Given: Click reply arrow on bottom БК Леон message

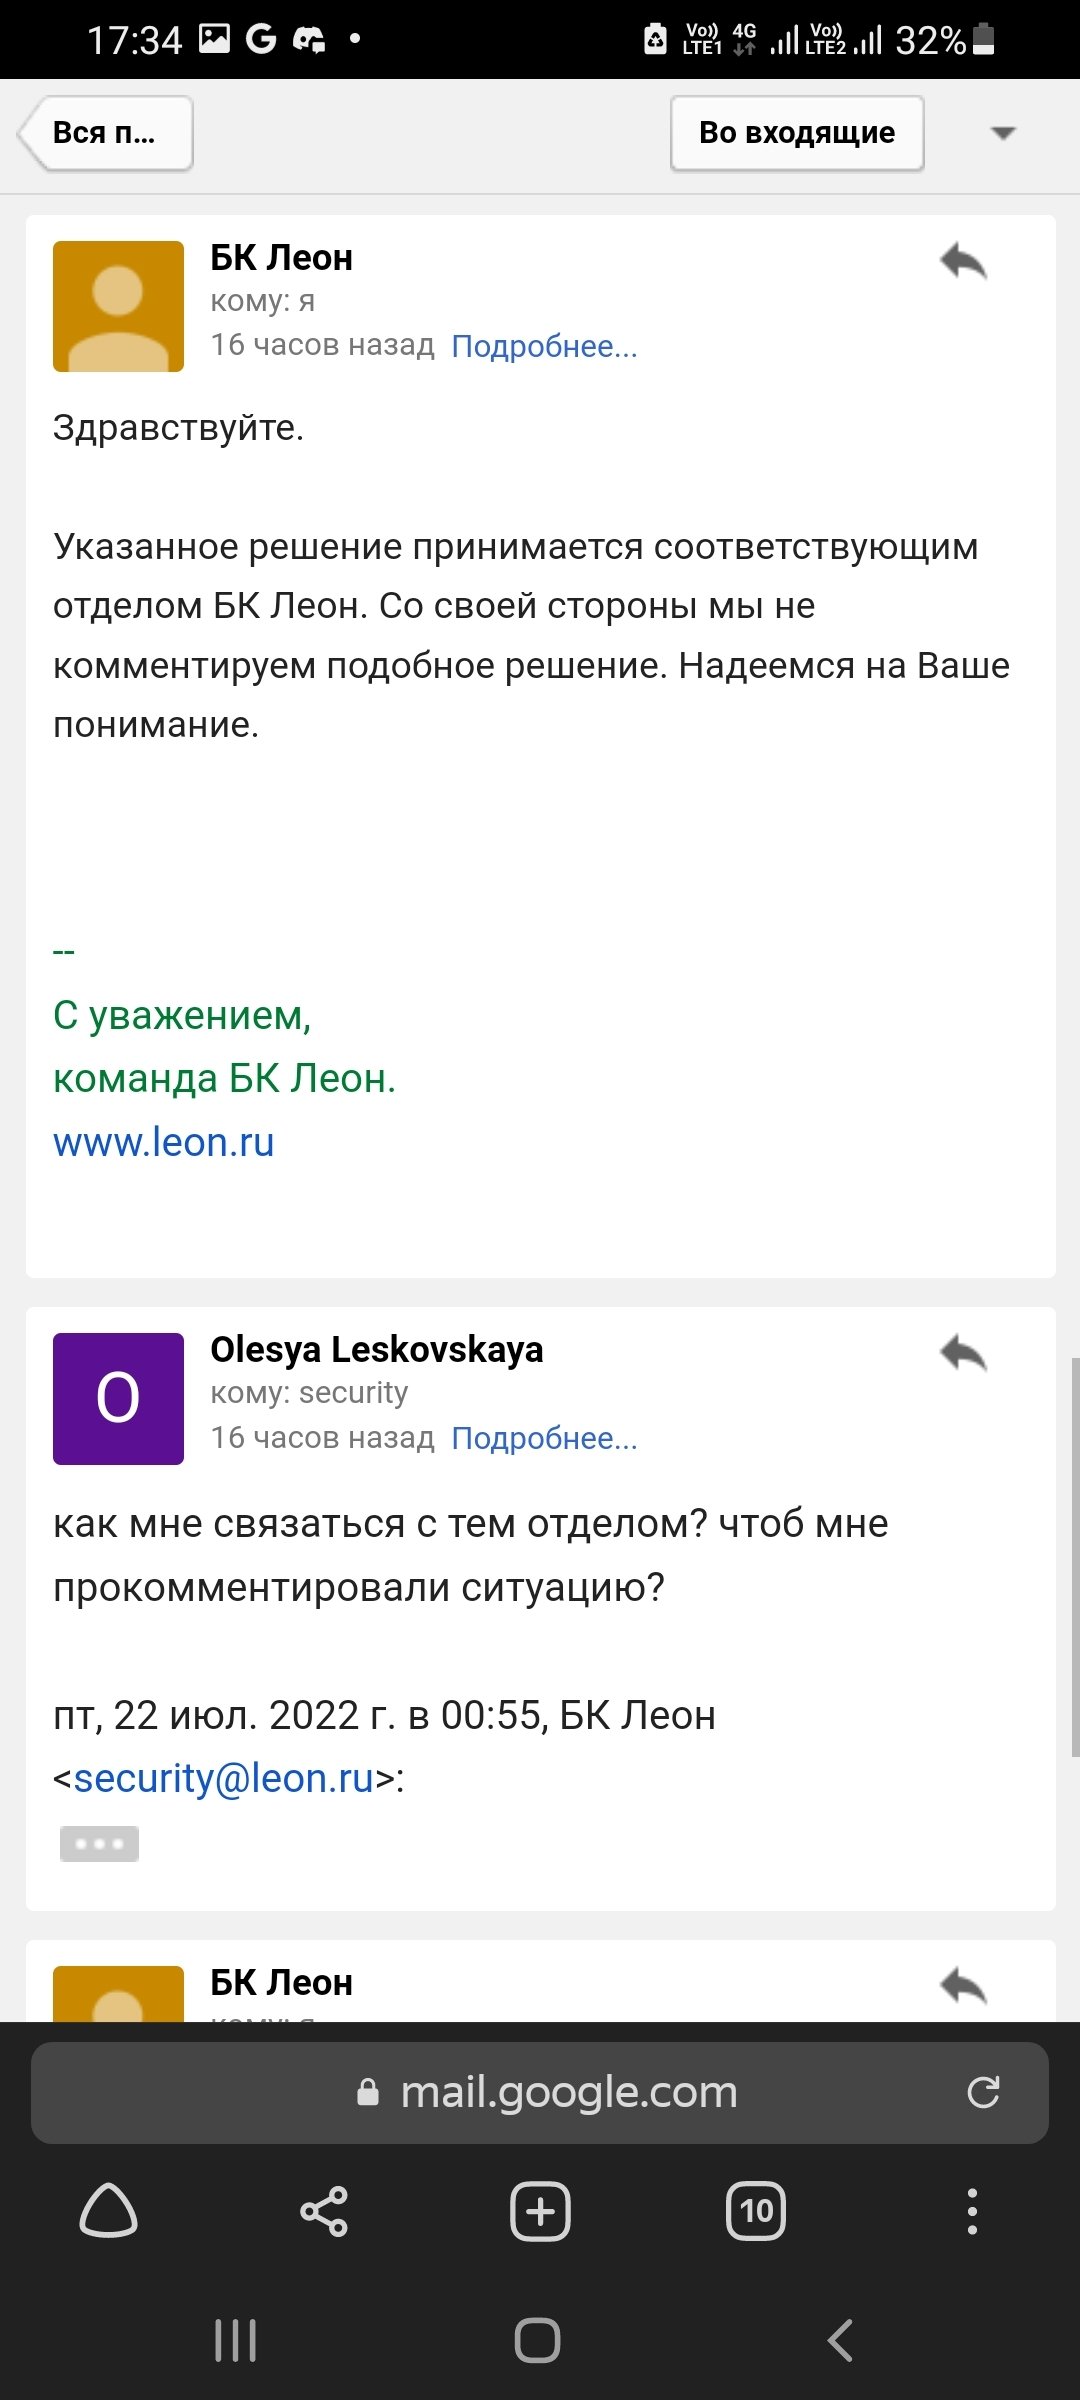Looking at the screenshot, I should coord(963,1984).
